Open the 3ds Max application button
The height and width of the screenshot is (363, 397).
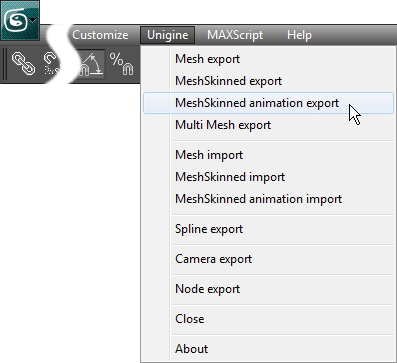[x=20, y=20]
